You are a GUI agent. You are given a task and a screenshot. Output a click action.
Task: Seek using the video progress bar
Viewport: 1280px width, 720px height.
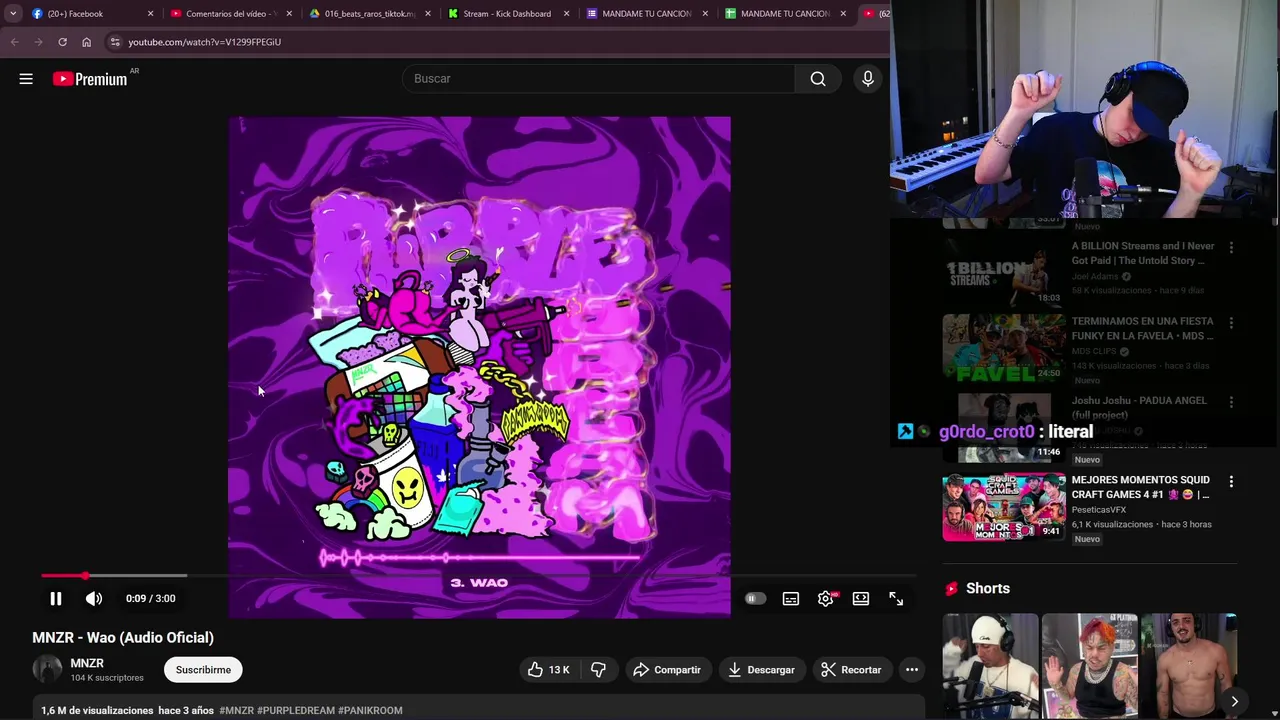tap(478, 576)
